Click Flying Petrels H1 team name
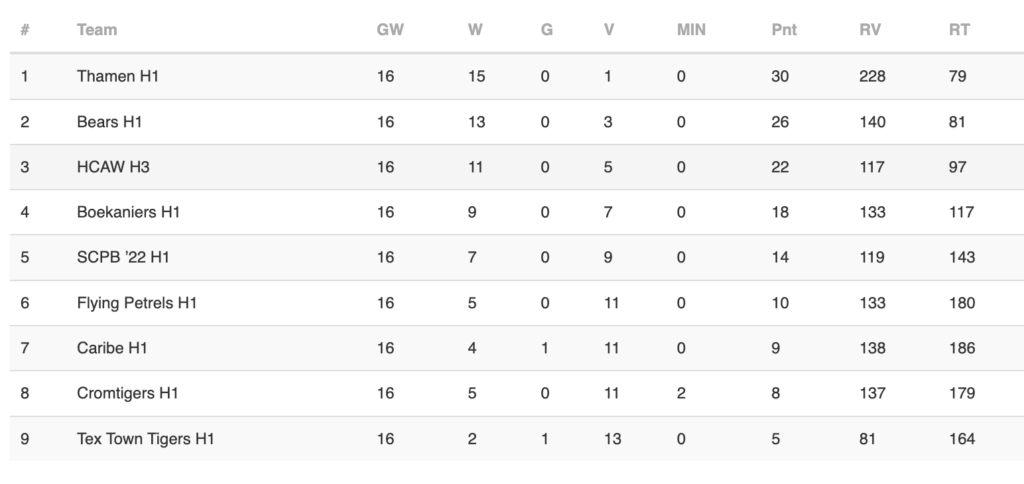Image resolution: width=1024 pixels, height=484 pixels. [136, 303]
